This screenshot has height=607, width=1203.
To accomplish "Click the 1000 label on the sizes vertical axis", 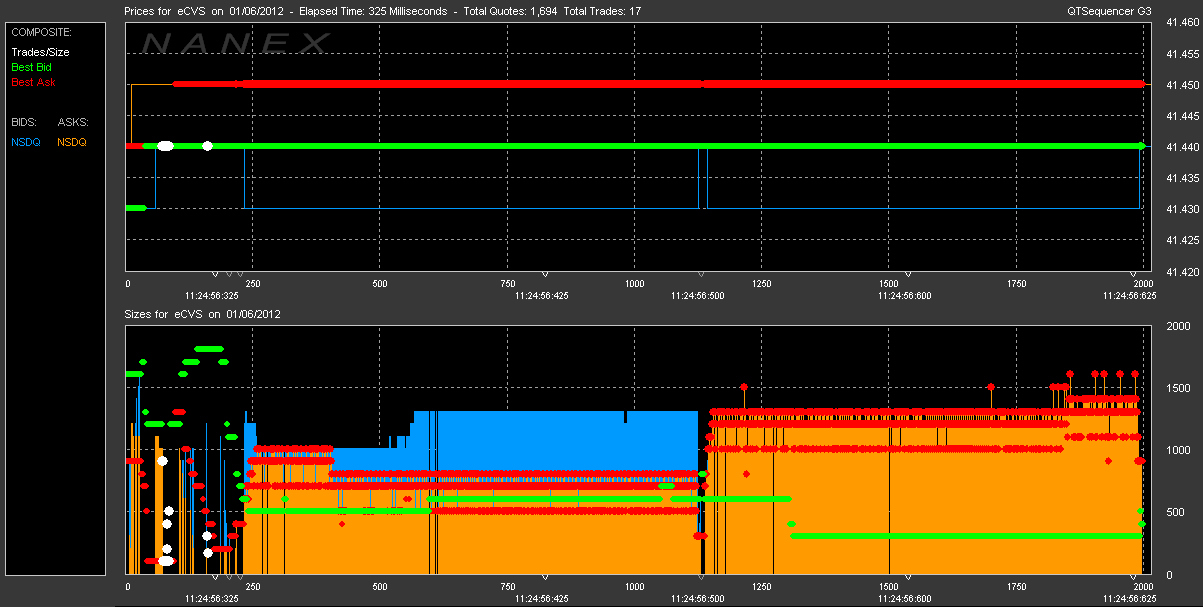I will (x=1177, y=450).
